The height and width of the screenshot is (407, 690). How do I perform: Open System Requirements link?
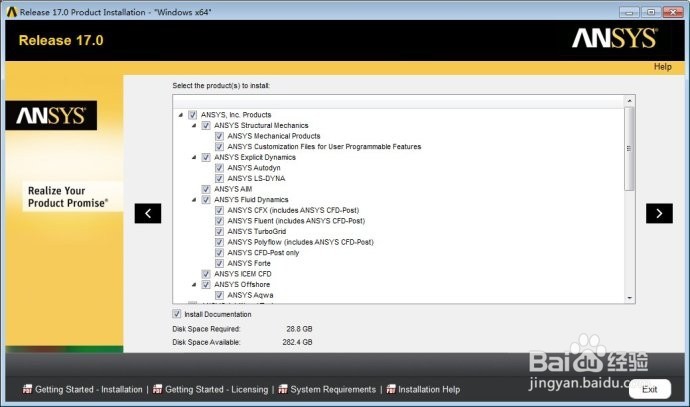[333, 389]
